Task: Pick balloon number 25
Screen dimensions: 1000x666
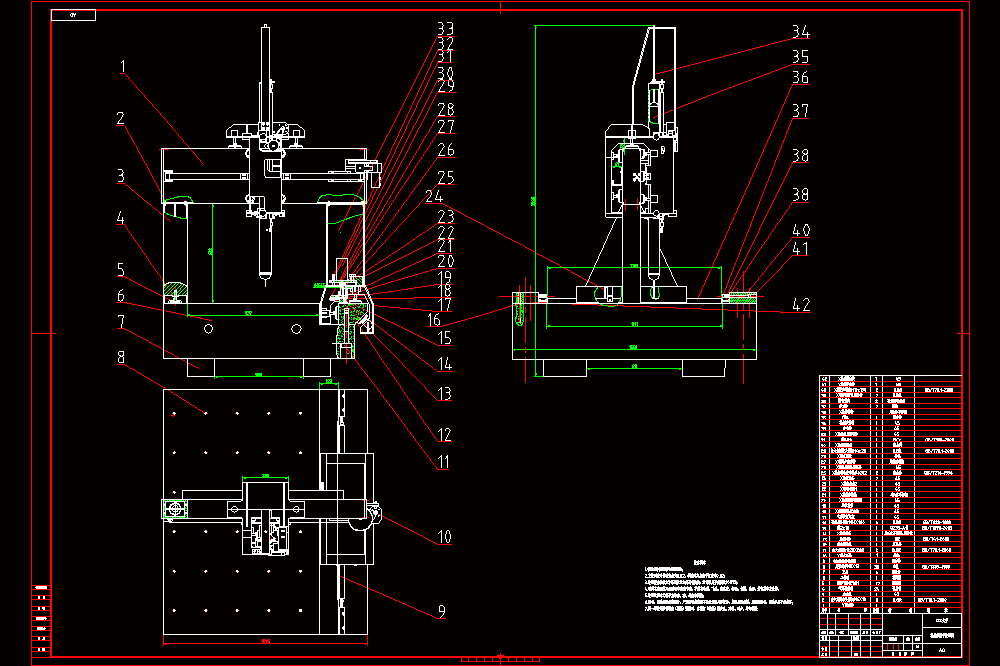Action: pyautogui.click(x=446, y=177)
